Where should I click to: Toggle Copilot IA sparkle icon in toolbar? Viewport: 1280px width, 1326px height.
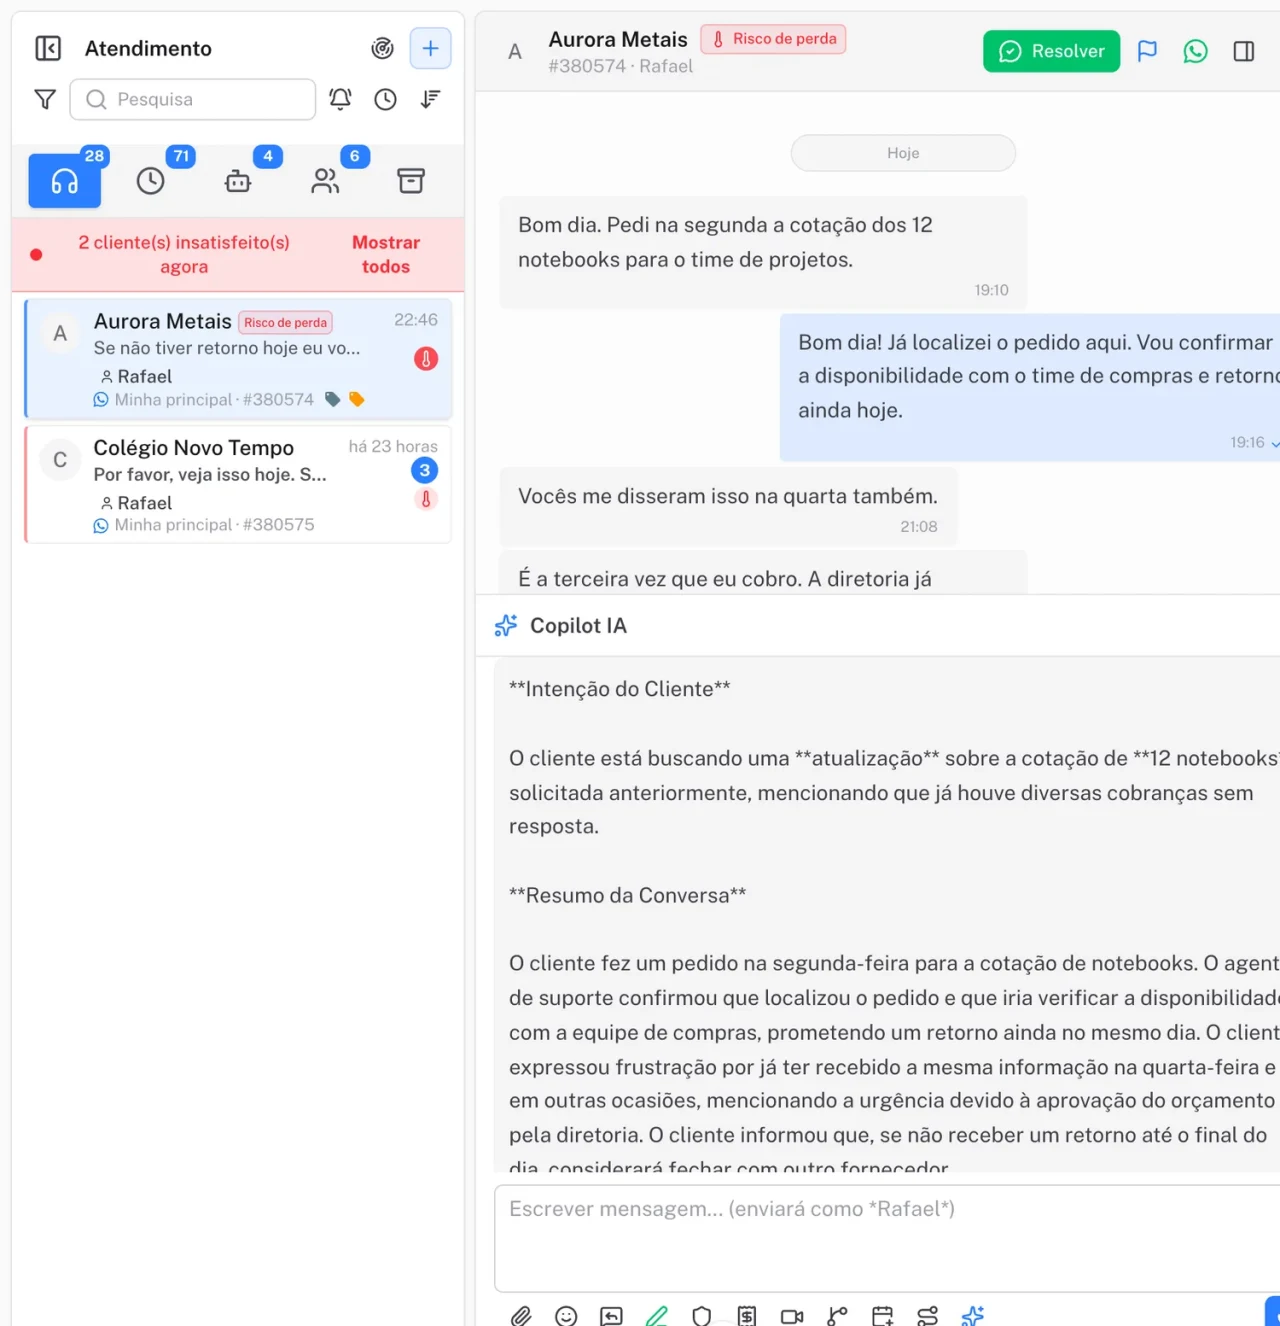point(973,1316)
